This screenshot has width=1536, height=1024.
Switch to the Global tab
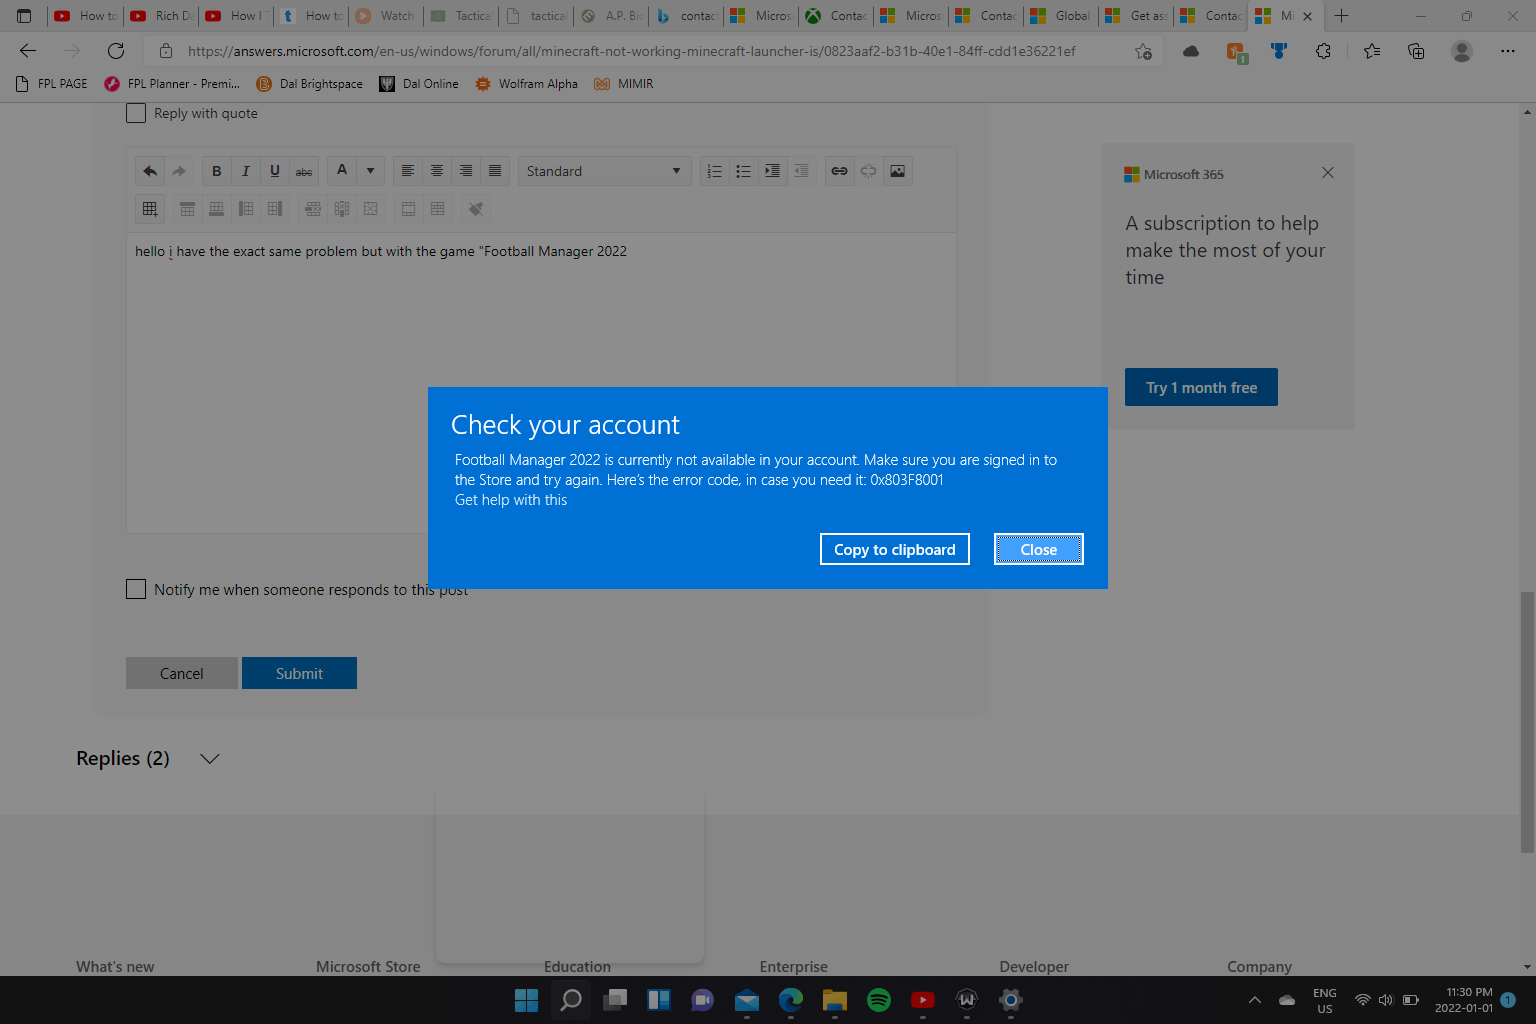pyautogui.click(x=1061, y=16)
